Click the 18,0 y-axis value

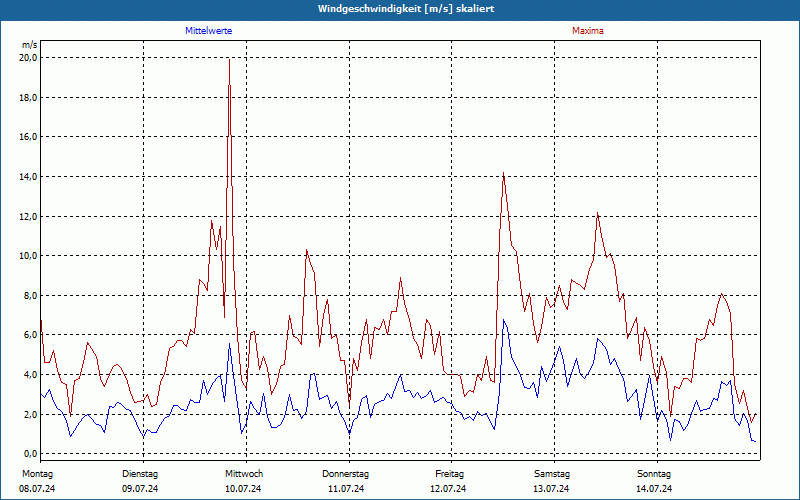[29, 97]
